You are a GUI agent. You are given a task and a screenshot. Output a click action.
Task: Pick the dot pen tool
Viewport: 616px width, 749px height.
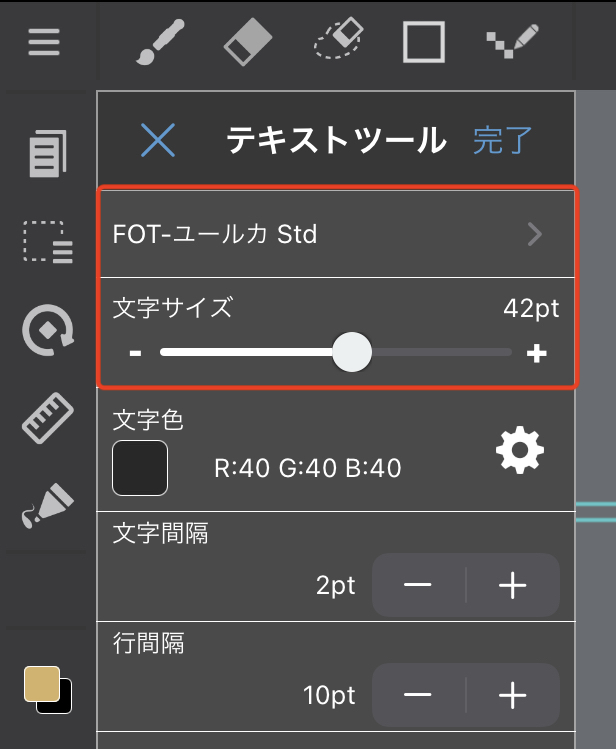pyautogui.click(x=512, y=42)
